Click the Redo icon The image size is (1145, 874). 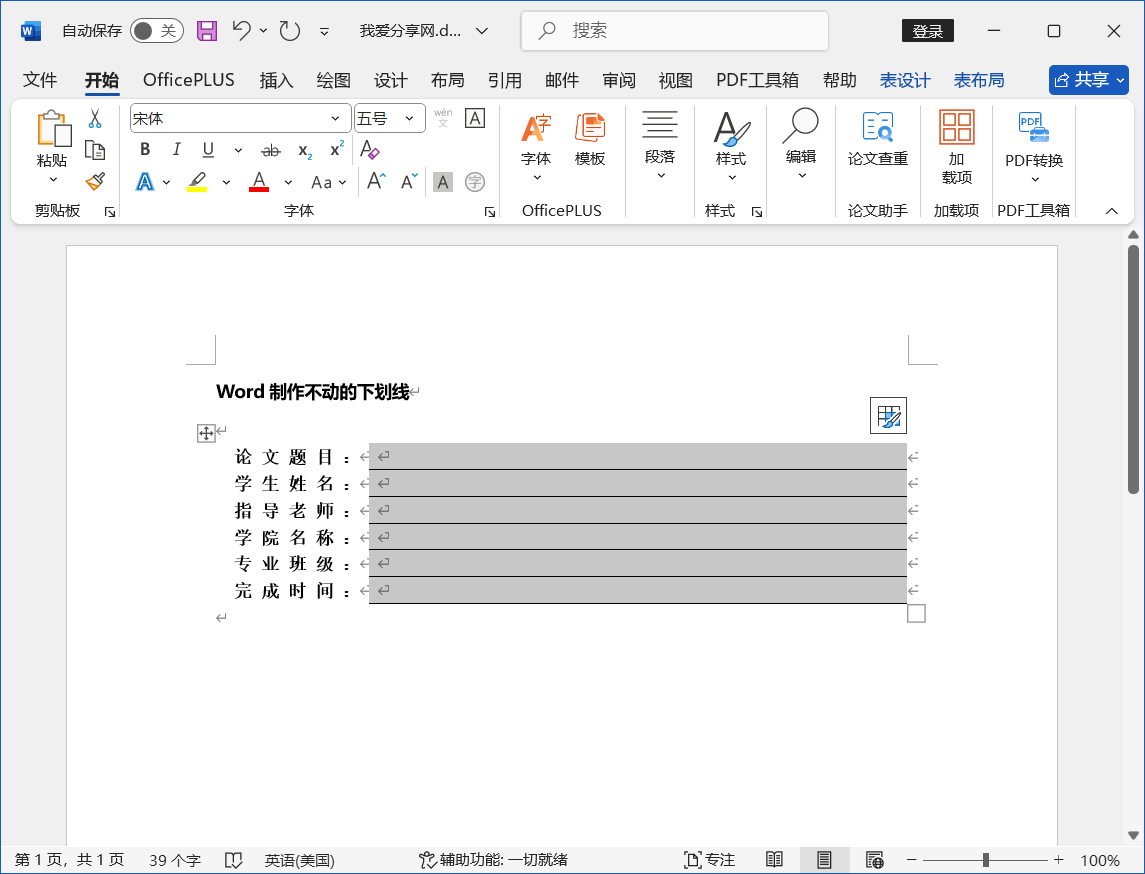click(x=290, y=31)
